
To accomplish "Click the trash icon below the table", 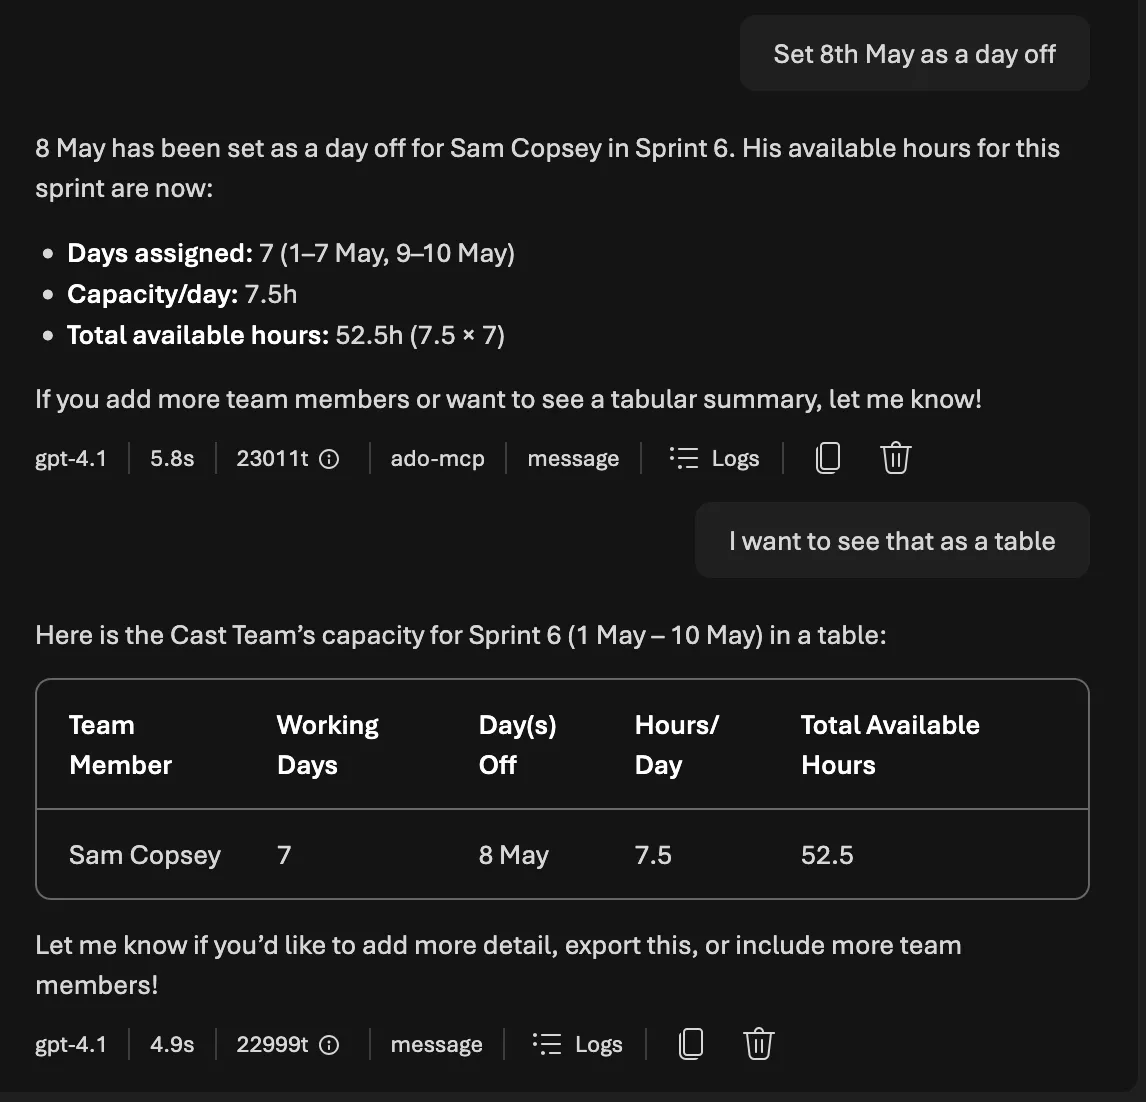I will pyautogui.click(x=758, y=1043).
